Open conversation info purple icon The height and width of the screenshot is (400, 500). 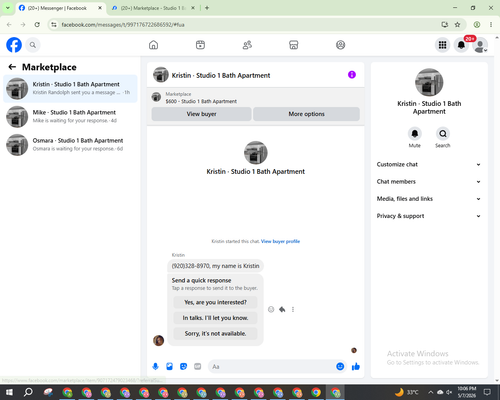click(x=352, y=75)
